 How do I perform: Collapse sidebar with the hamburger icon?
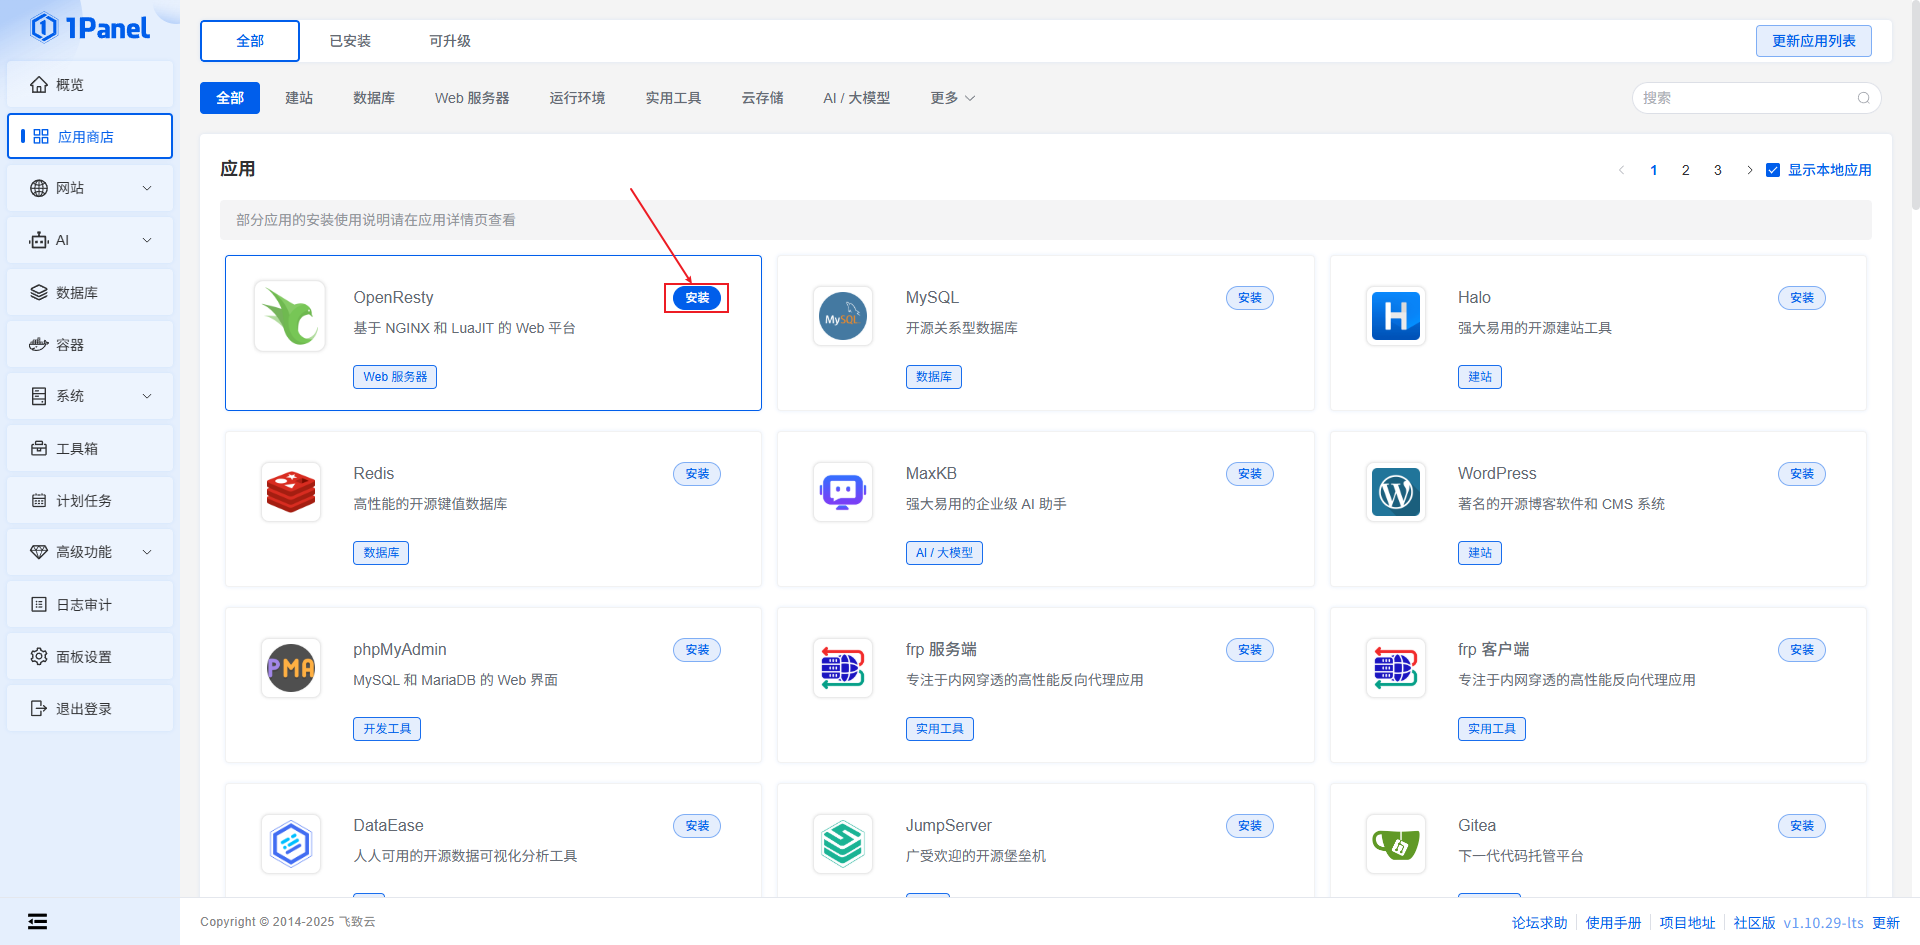tap(37, 922)
